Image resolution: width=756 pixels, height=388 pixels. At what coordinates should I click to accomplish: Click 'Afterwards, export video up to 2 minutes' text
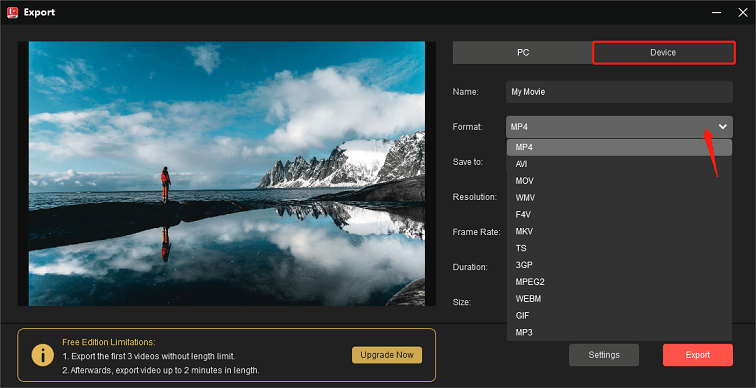161,370
